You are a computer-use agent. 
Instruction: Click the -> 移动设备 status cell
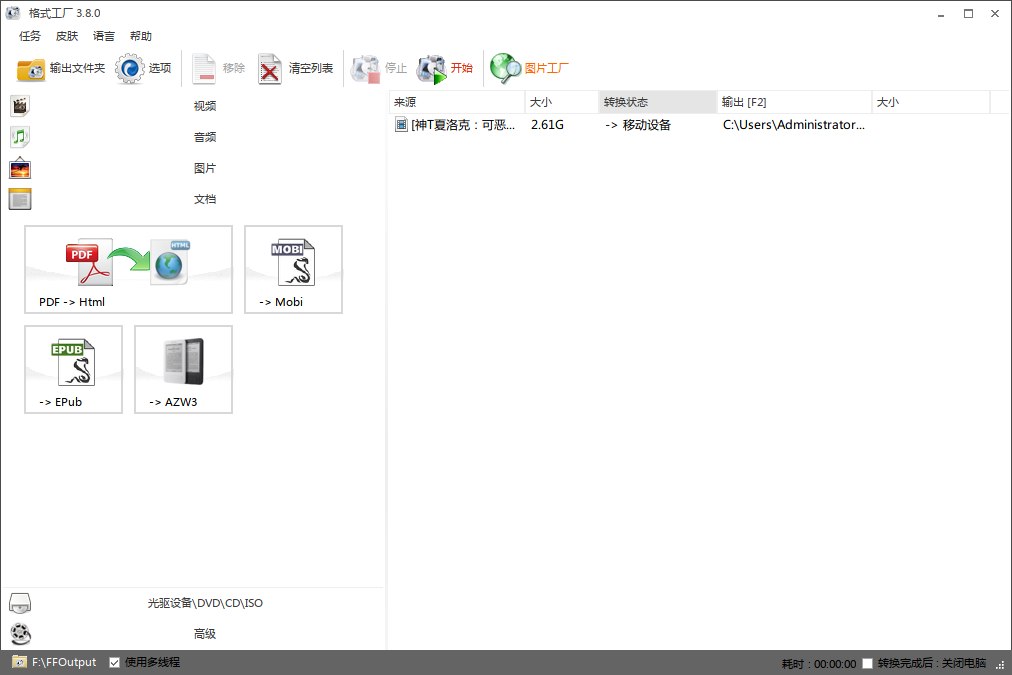(x=638, y=125)
